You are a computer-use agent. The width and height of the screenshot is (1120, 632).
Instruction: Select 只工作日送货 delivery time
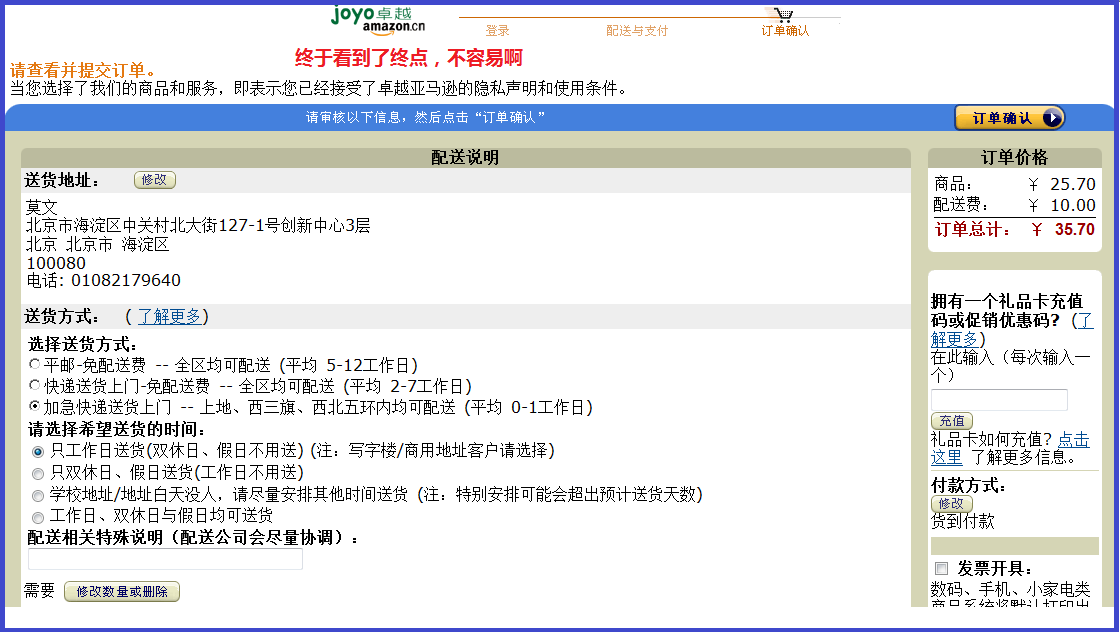[x=38, y=451]
